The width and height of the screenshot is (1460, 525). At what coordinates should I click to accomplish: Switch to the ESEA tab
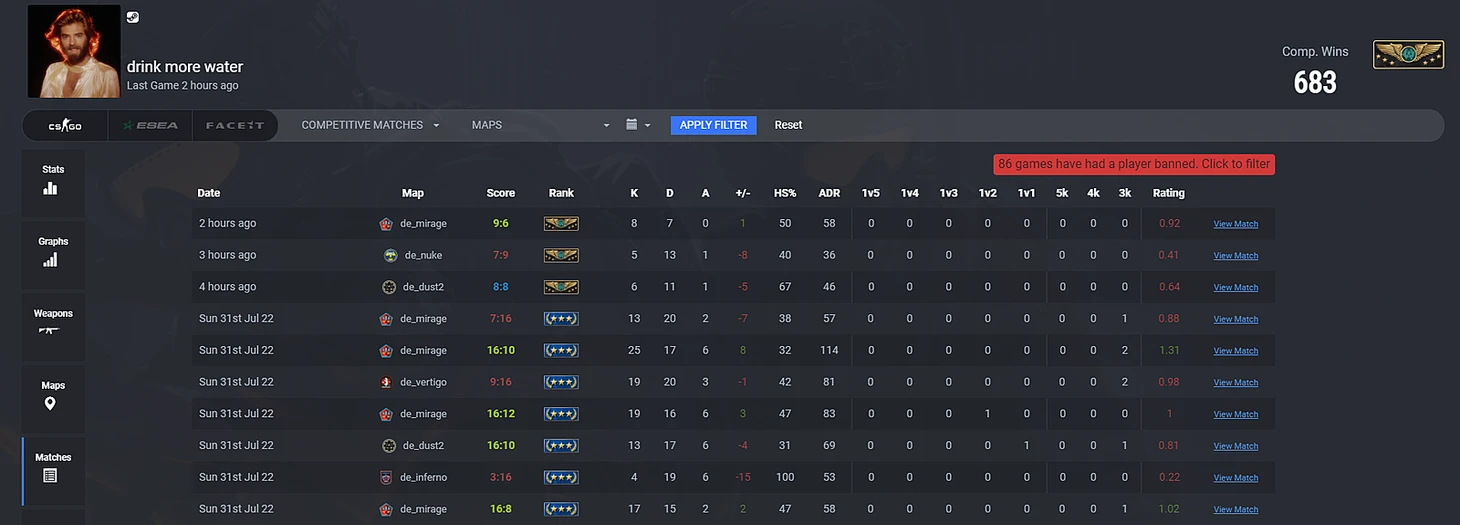(150, 126)
